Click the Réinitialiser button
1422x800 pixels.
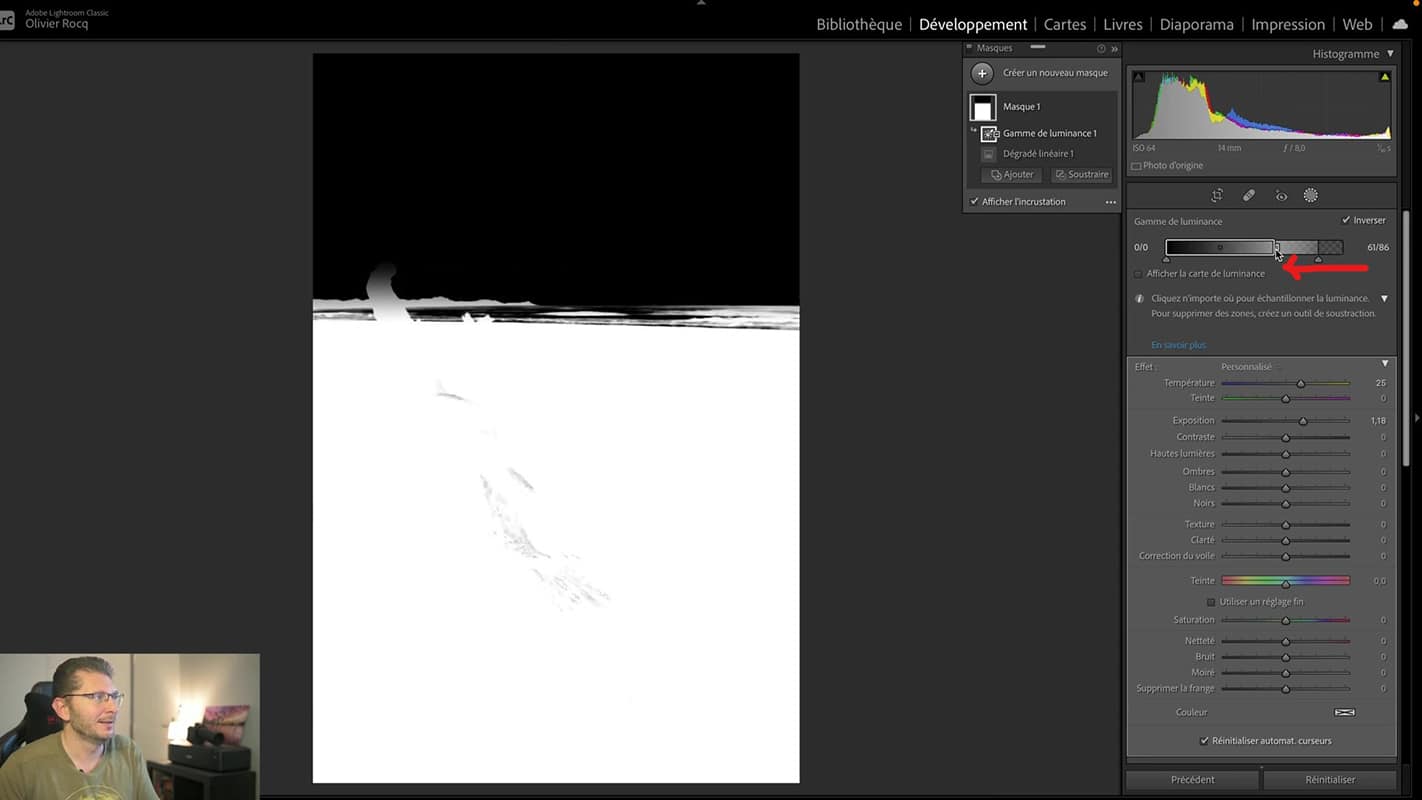(1330, 780)
